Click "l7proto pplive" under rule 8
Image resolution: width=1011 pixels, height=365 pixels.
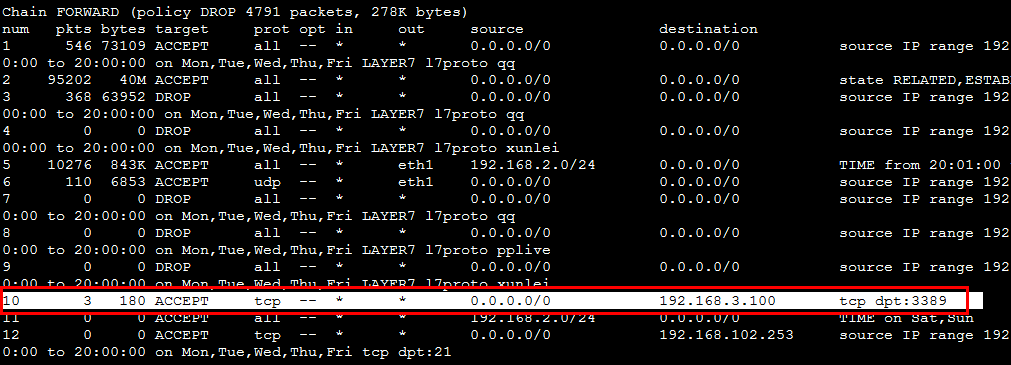(489, 250)
